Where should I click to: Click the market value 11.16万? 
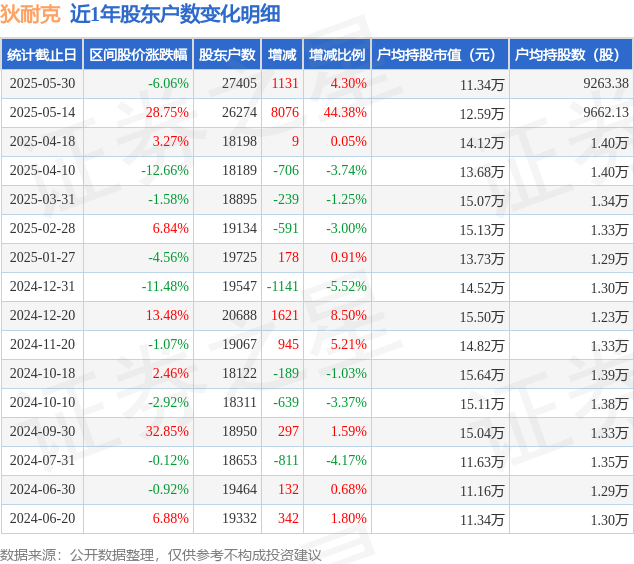coord(482,491)
